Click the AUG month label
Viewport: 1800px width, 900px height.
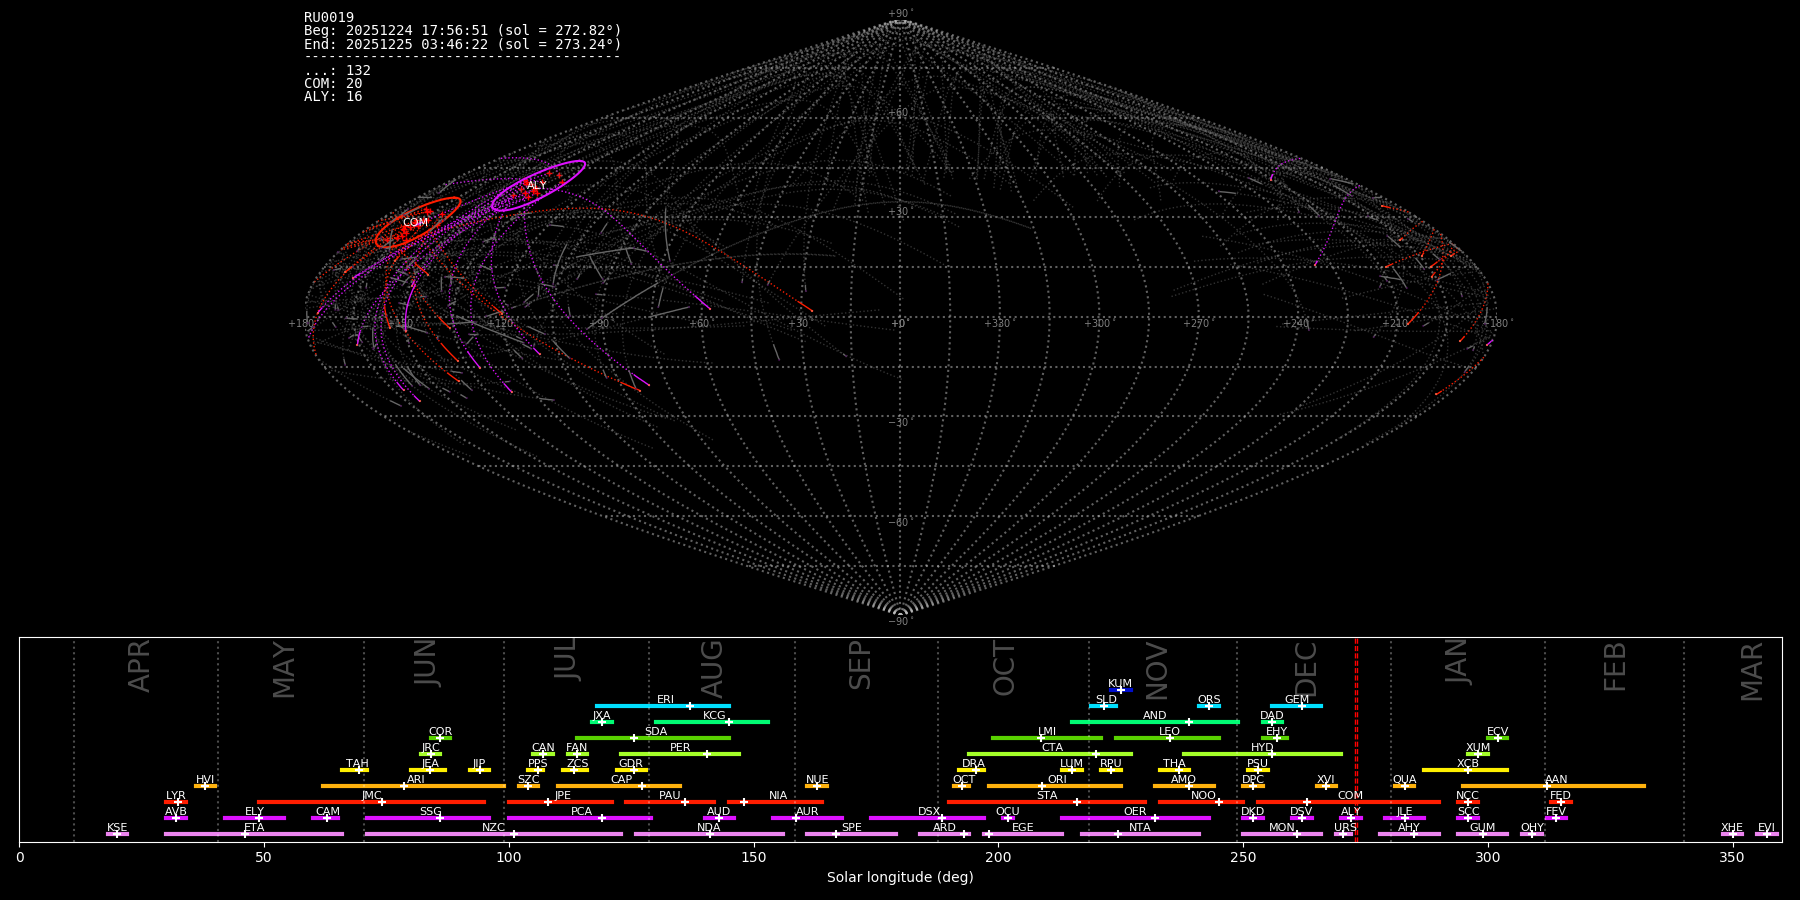[x=712, y=668]
